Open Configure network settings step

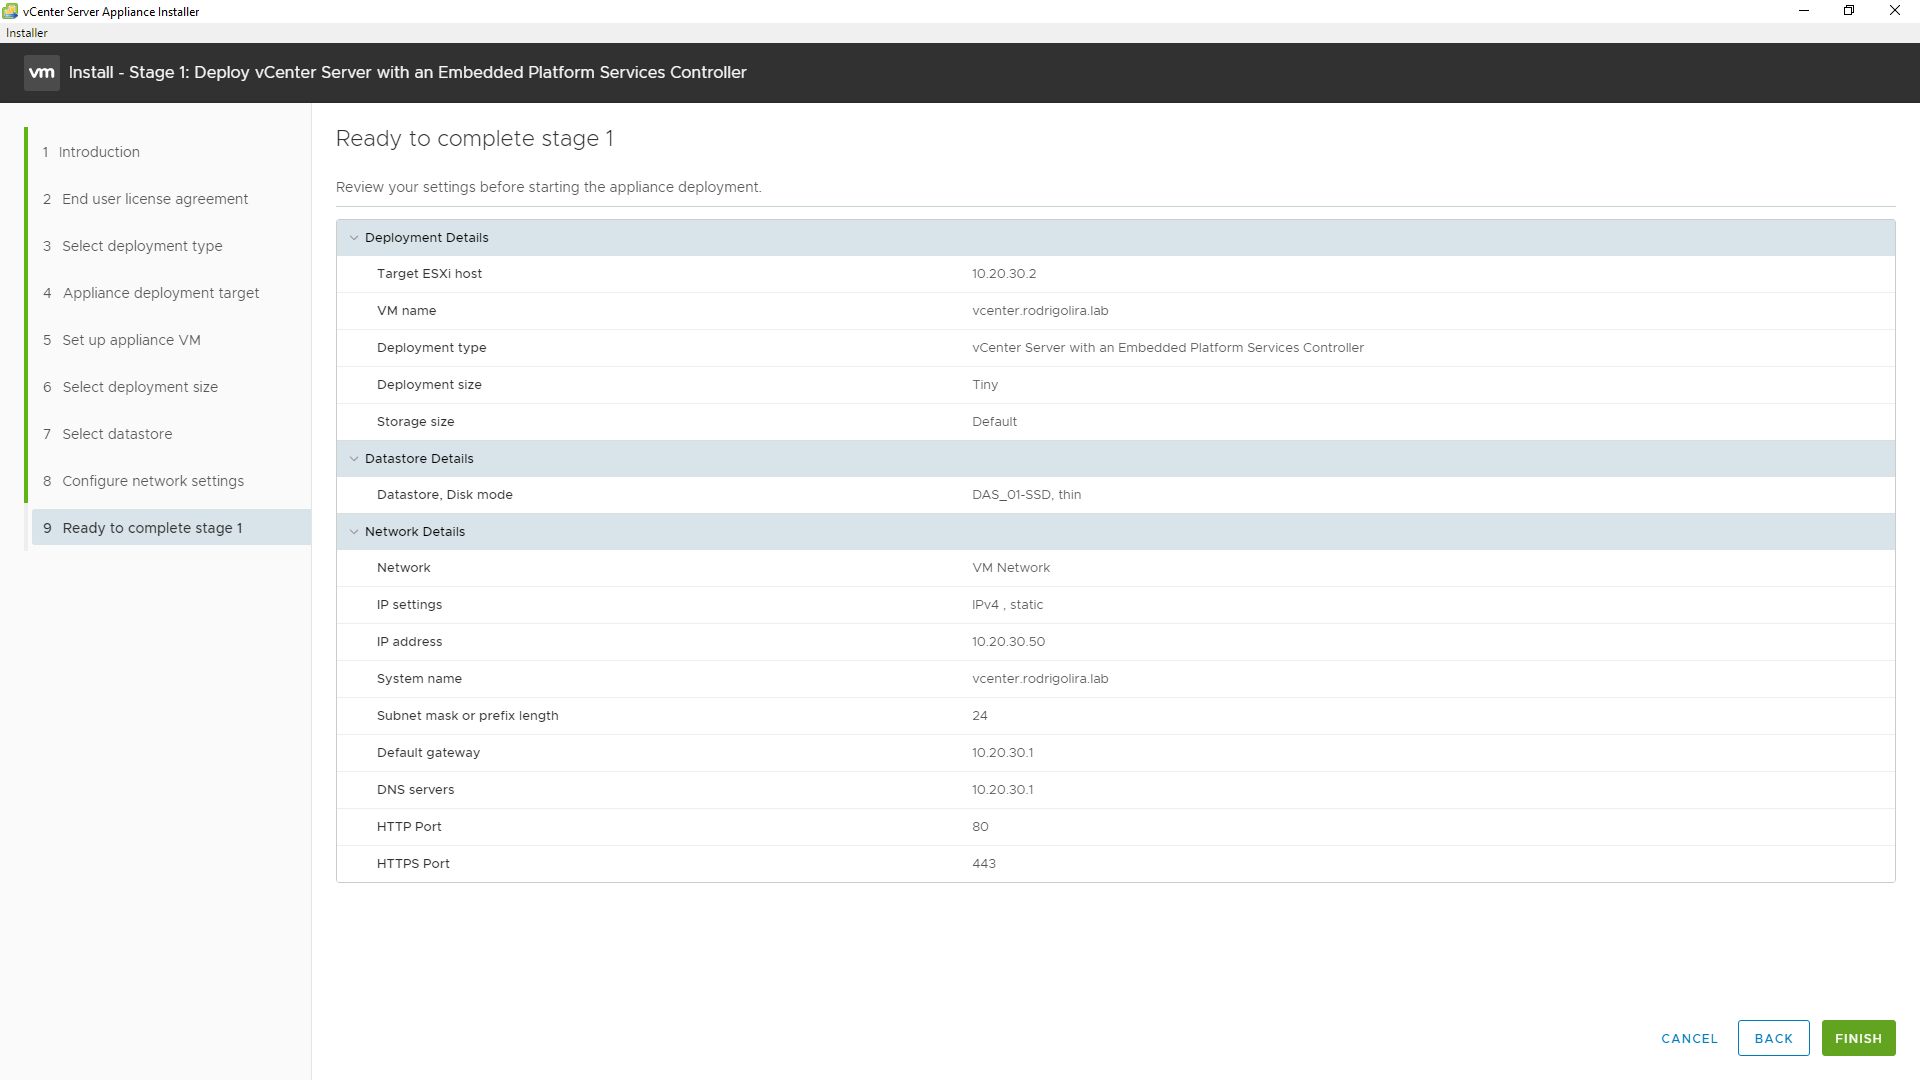point(152,481)
